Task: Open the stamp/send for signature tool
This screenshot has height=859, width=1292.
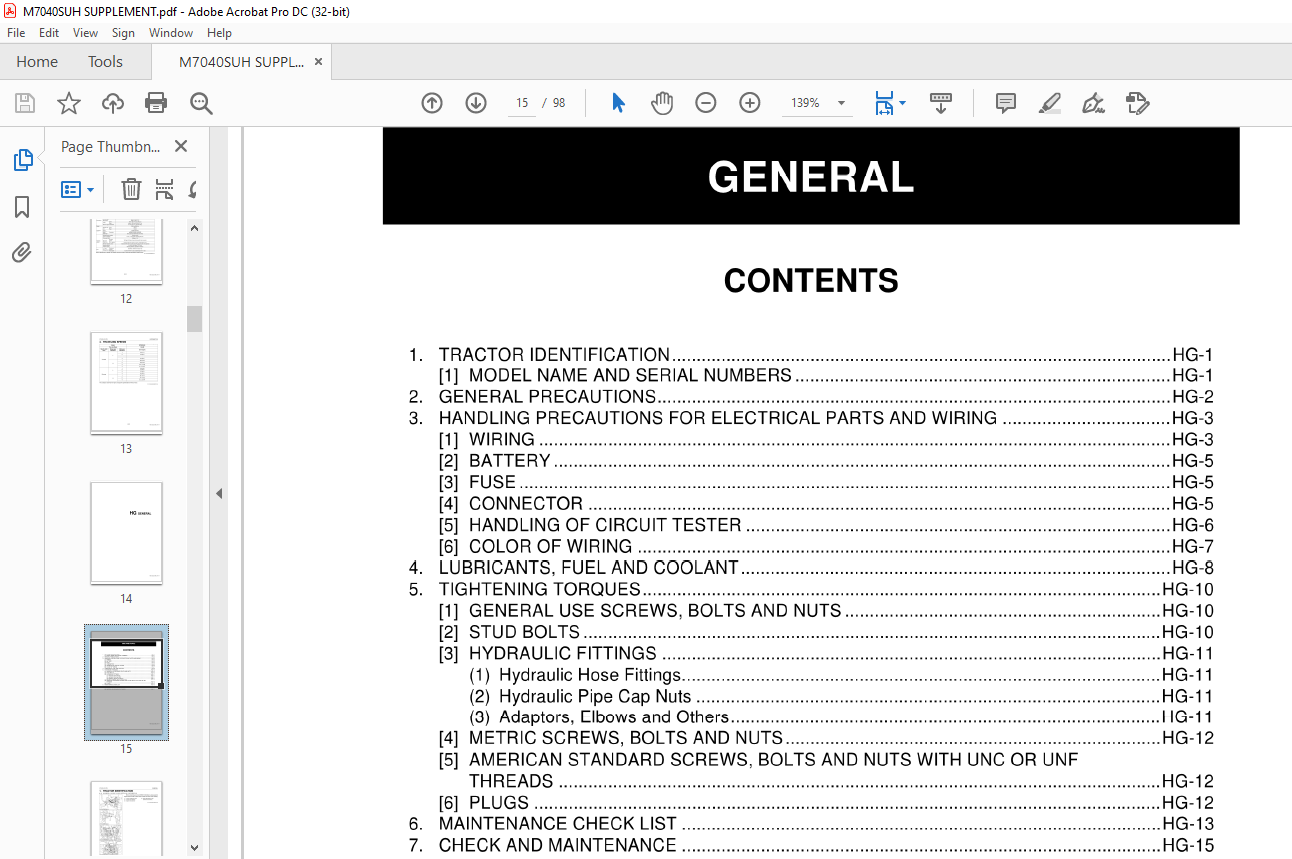Action: pyautogui.click(x=1137, y=103)
